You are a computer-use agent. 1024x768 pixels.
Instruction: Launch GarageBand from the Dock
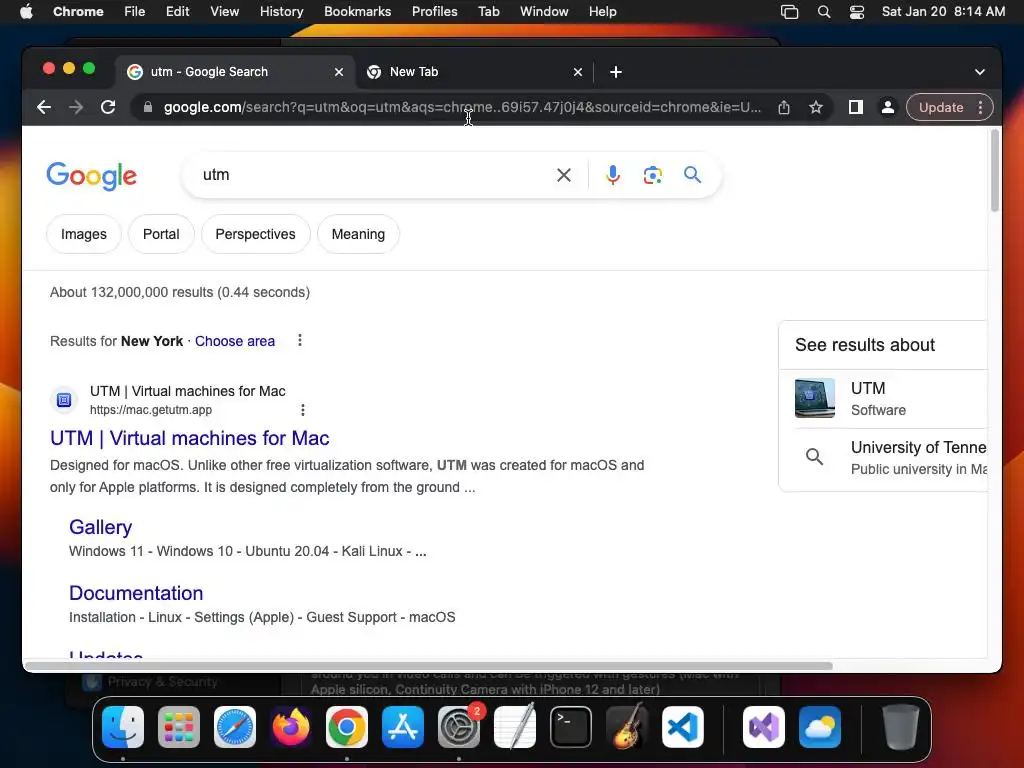[x=627, y=727]
